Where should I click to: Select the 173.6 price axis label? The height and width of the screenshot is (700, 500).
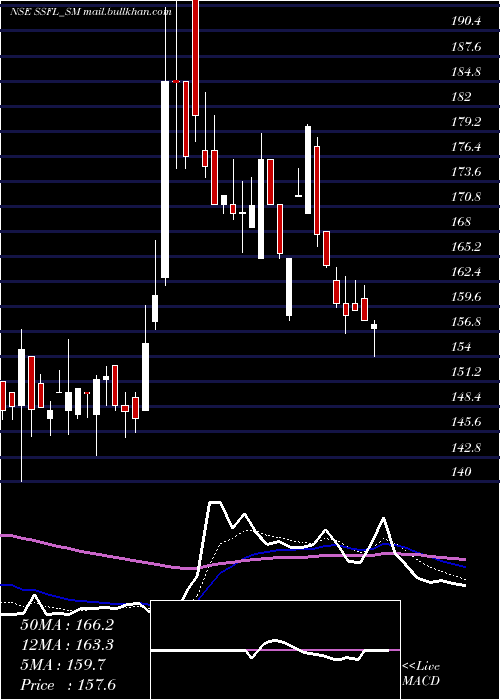coord(466,171)
